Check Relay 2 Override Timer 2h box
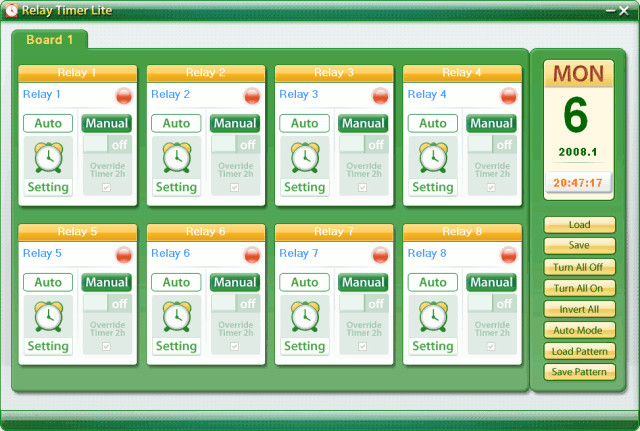 point(235,187)
